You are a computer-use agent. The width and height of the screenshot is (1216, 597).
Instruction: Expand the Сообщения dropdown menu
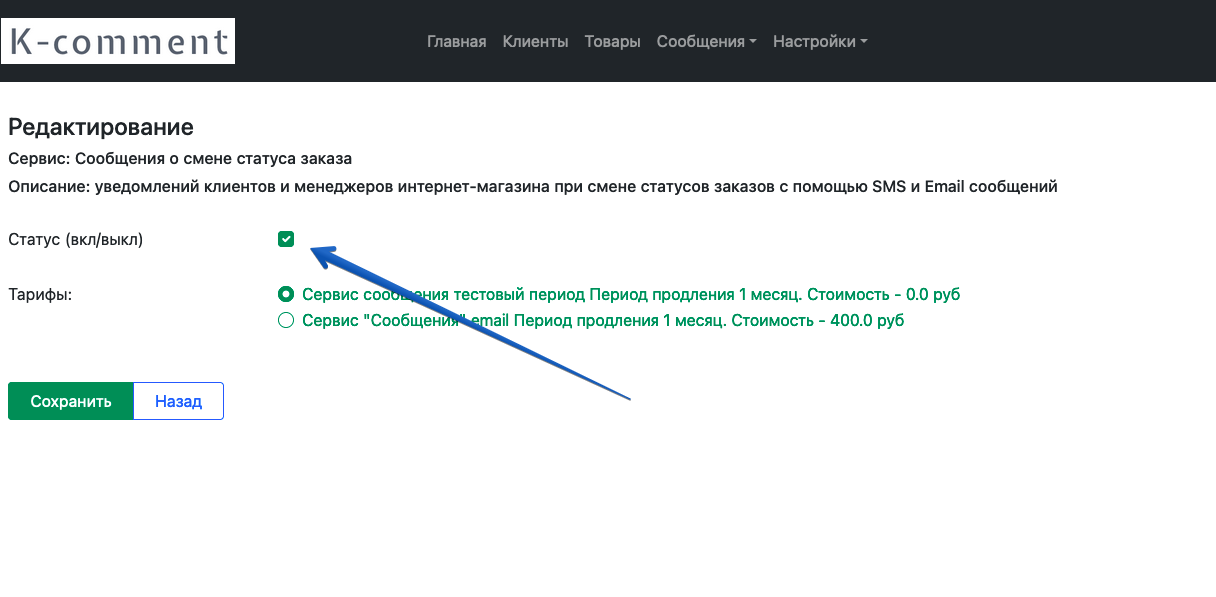706,42
